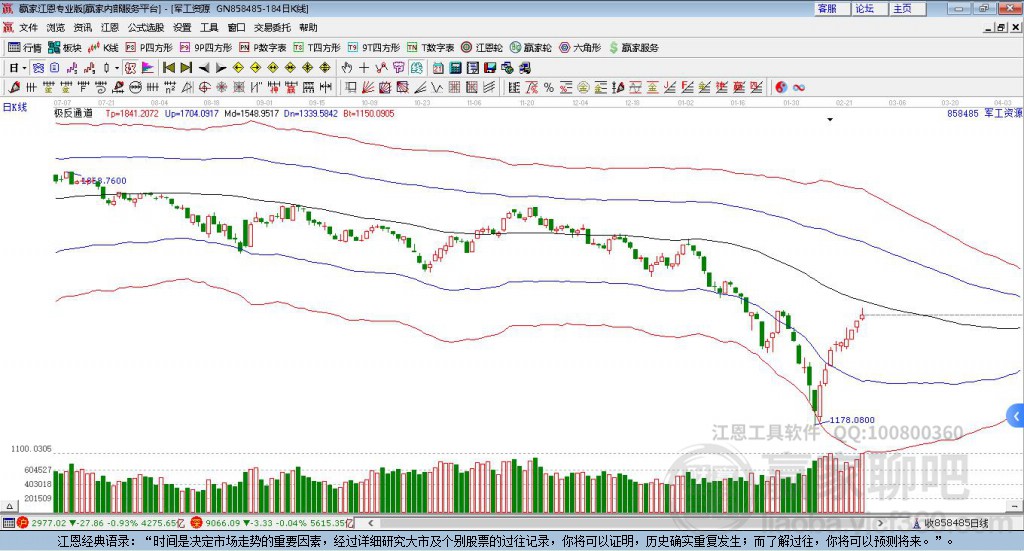Screen dimensions: 1024x551
Task: Click the 沪 Shanghai index status icon
Action: tap(22, 523)
